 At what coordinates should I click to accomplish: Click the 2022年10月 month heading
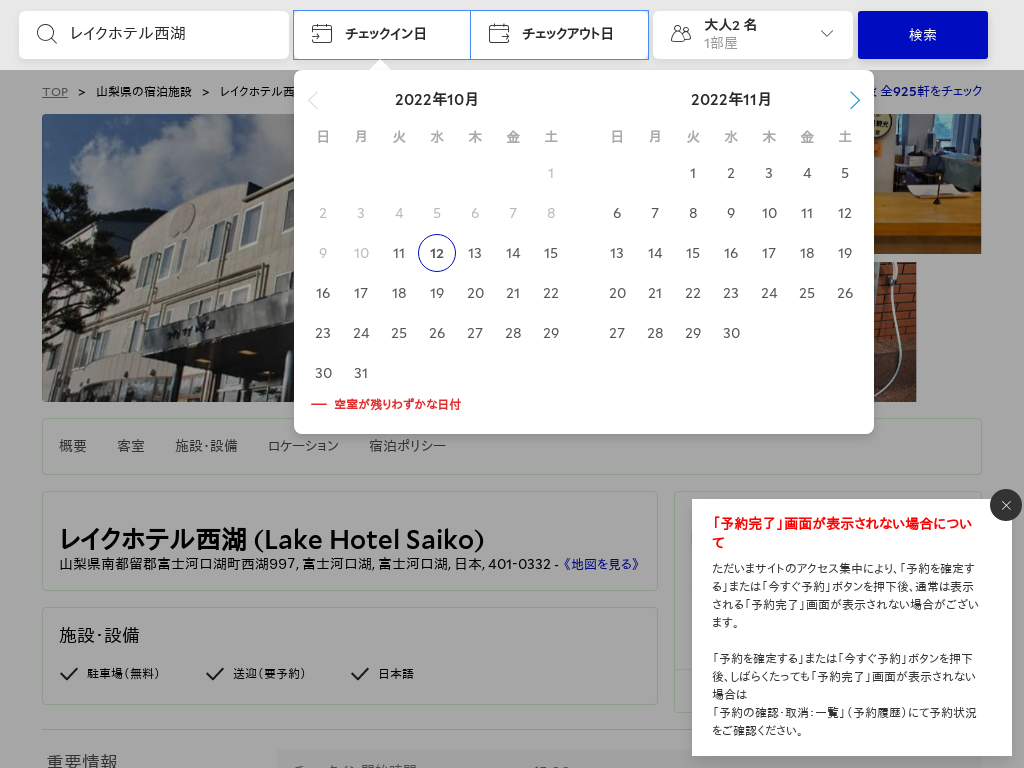pos(436,100)
